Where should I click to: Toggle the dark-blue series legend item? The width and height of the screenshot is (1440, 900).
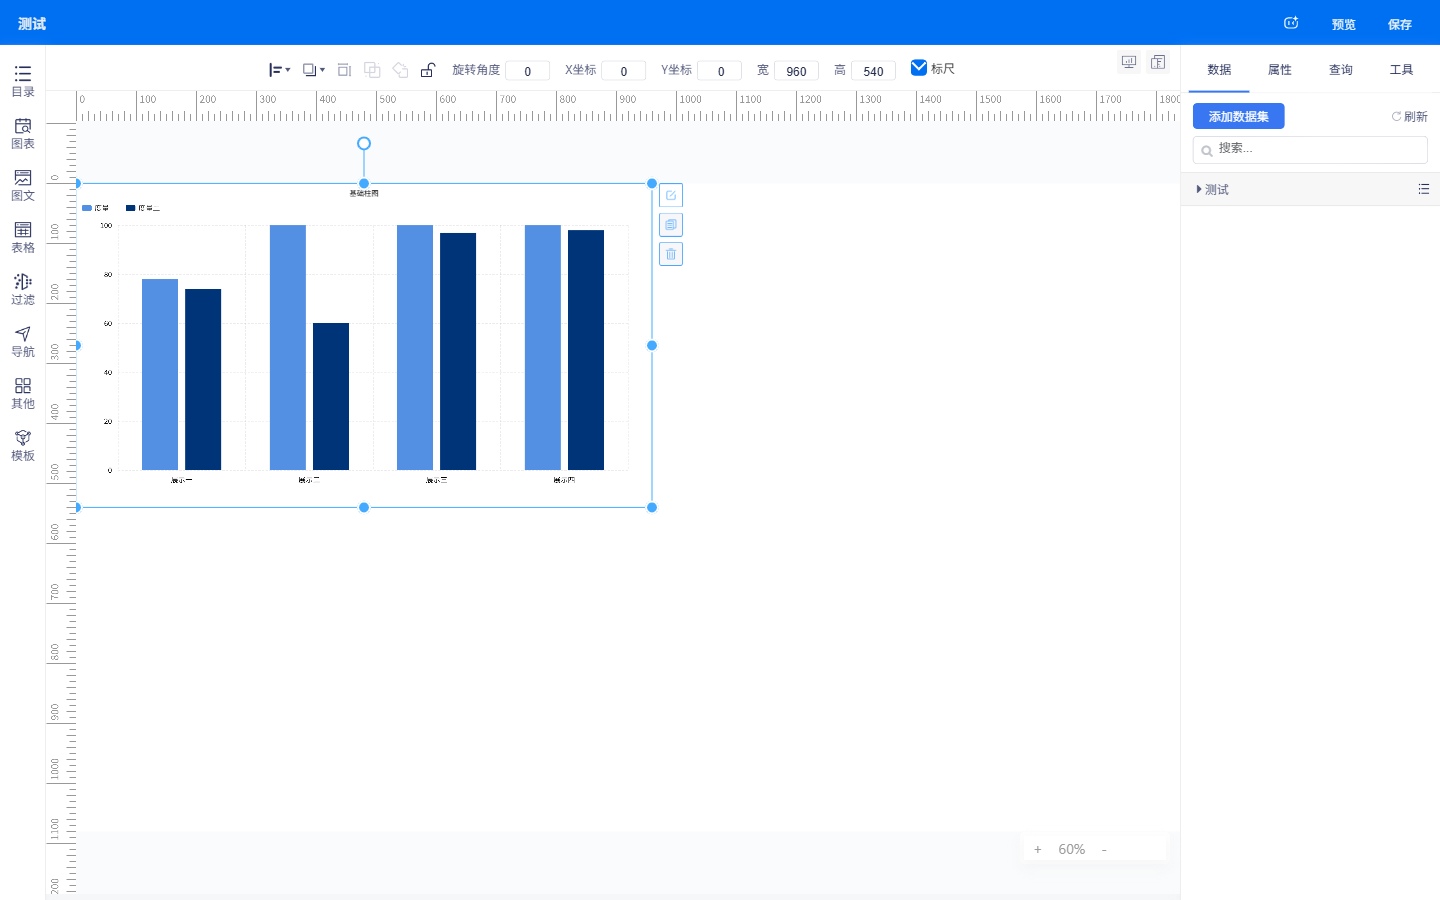[x=143, y=208]
